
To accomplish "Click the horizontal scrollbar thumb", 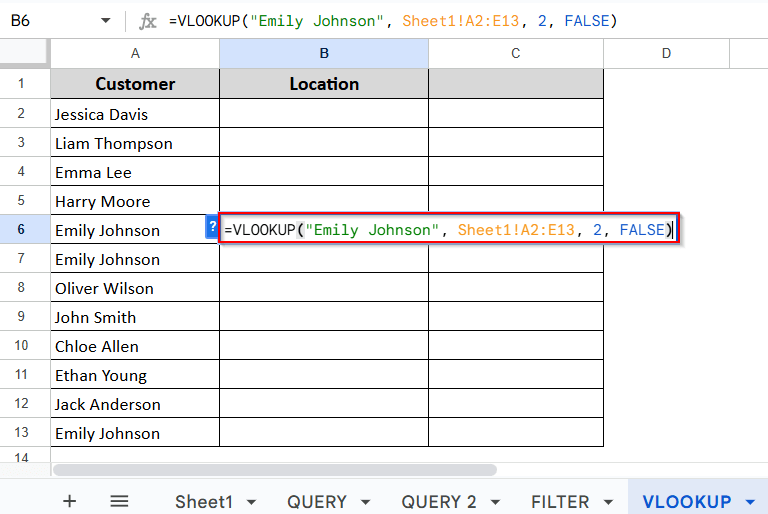I will pos(275,470).
